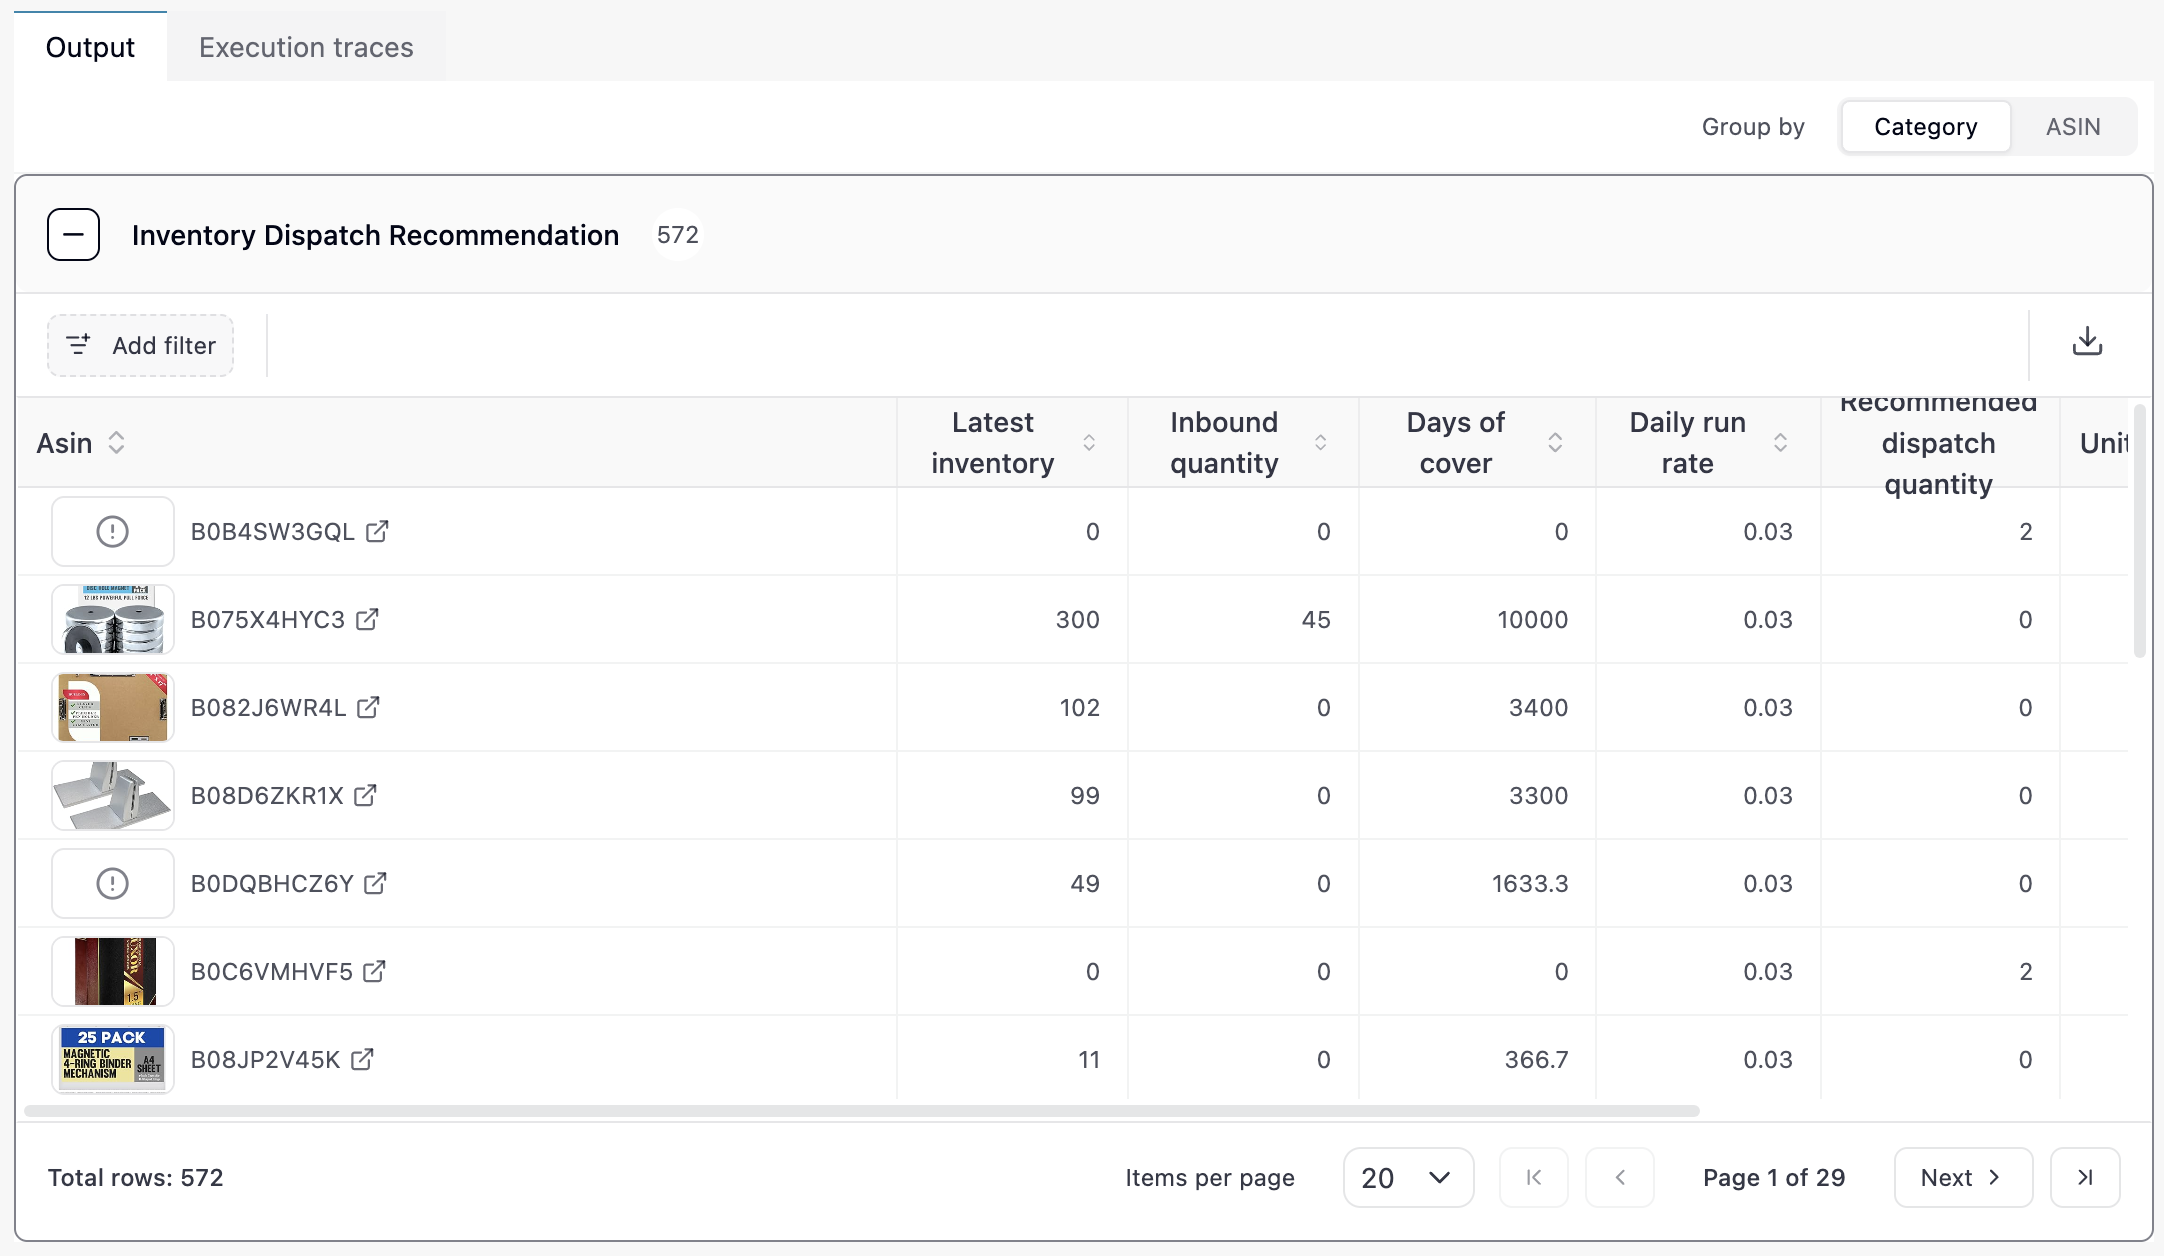The image size is (2164, 1256).
Task: Click the Add filter button
Action: click(x=140, y=345)
